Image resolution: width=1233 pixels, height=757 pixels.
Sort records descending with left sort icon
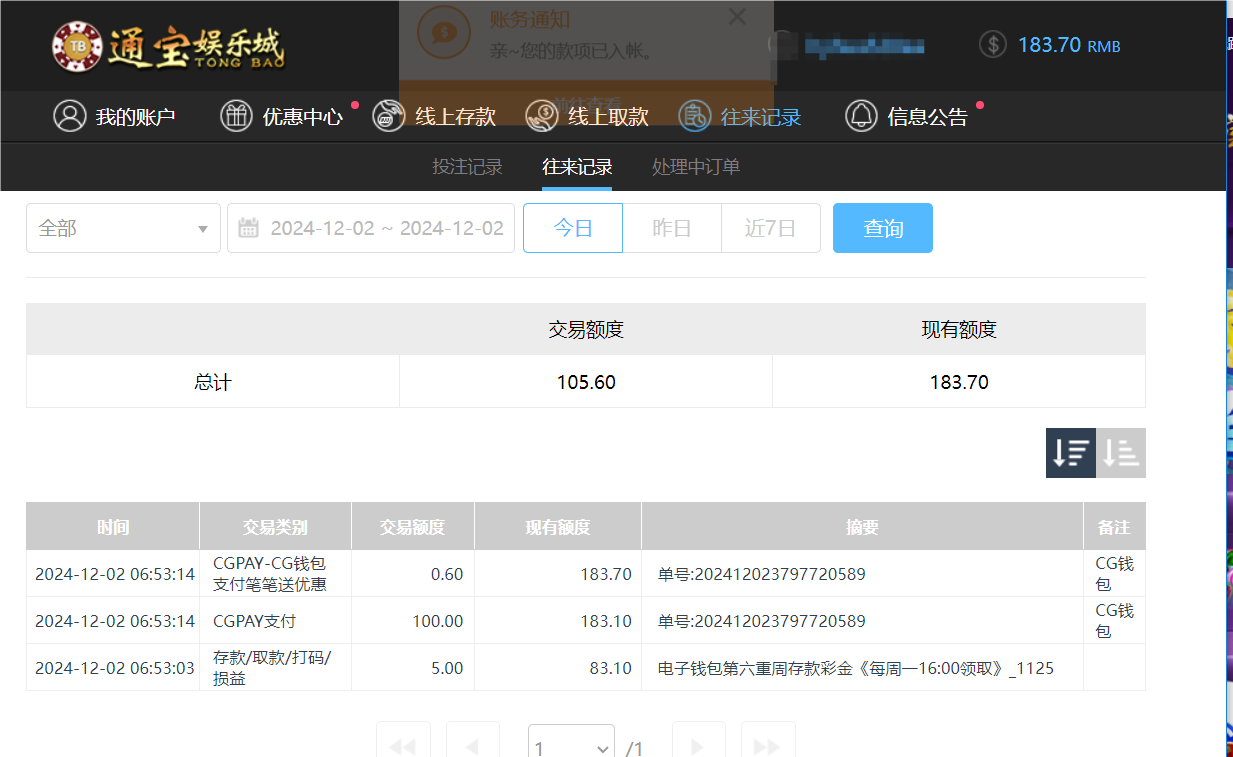(1070, 453)
